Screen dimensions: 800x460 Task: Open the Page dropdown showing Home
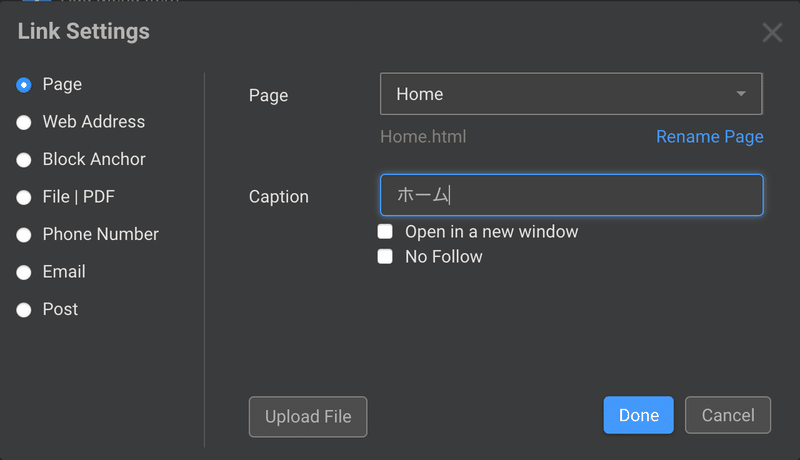[571, 94]
